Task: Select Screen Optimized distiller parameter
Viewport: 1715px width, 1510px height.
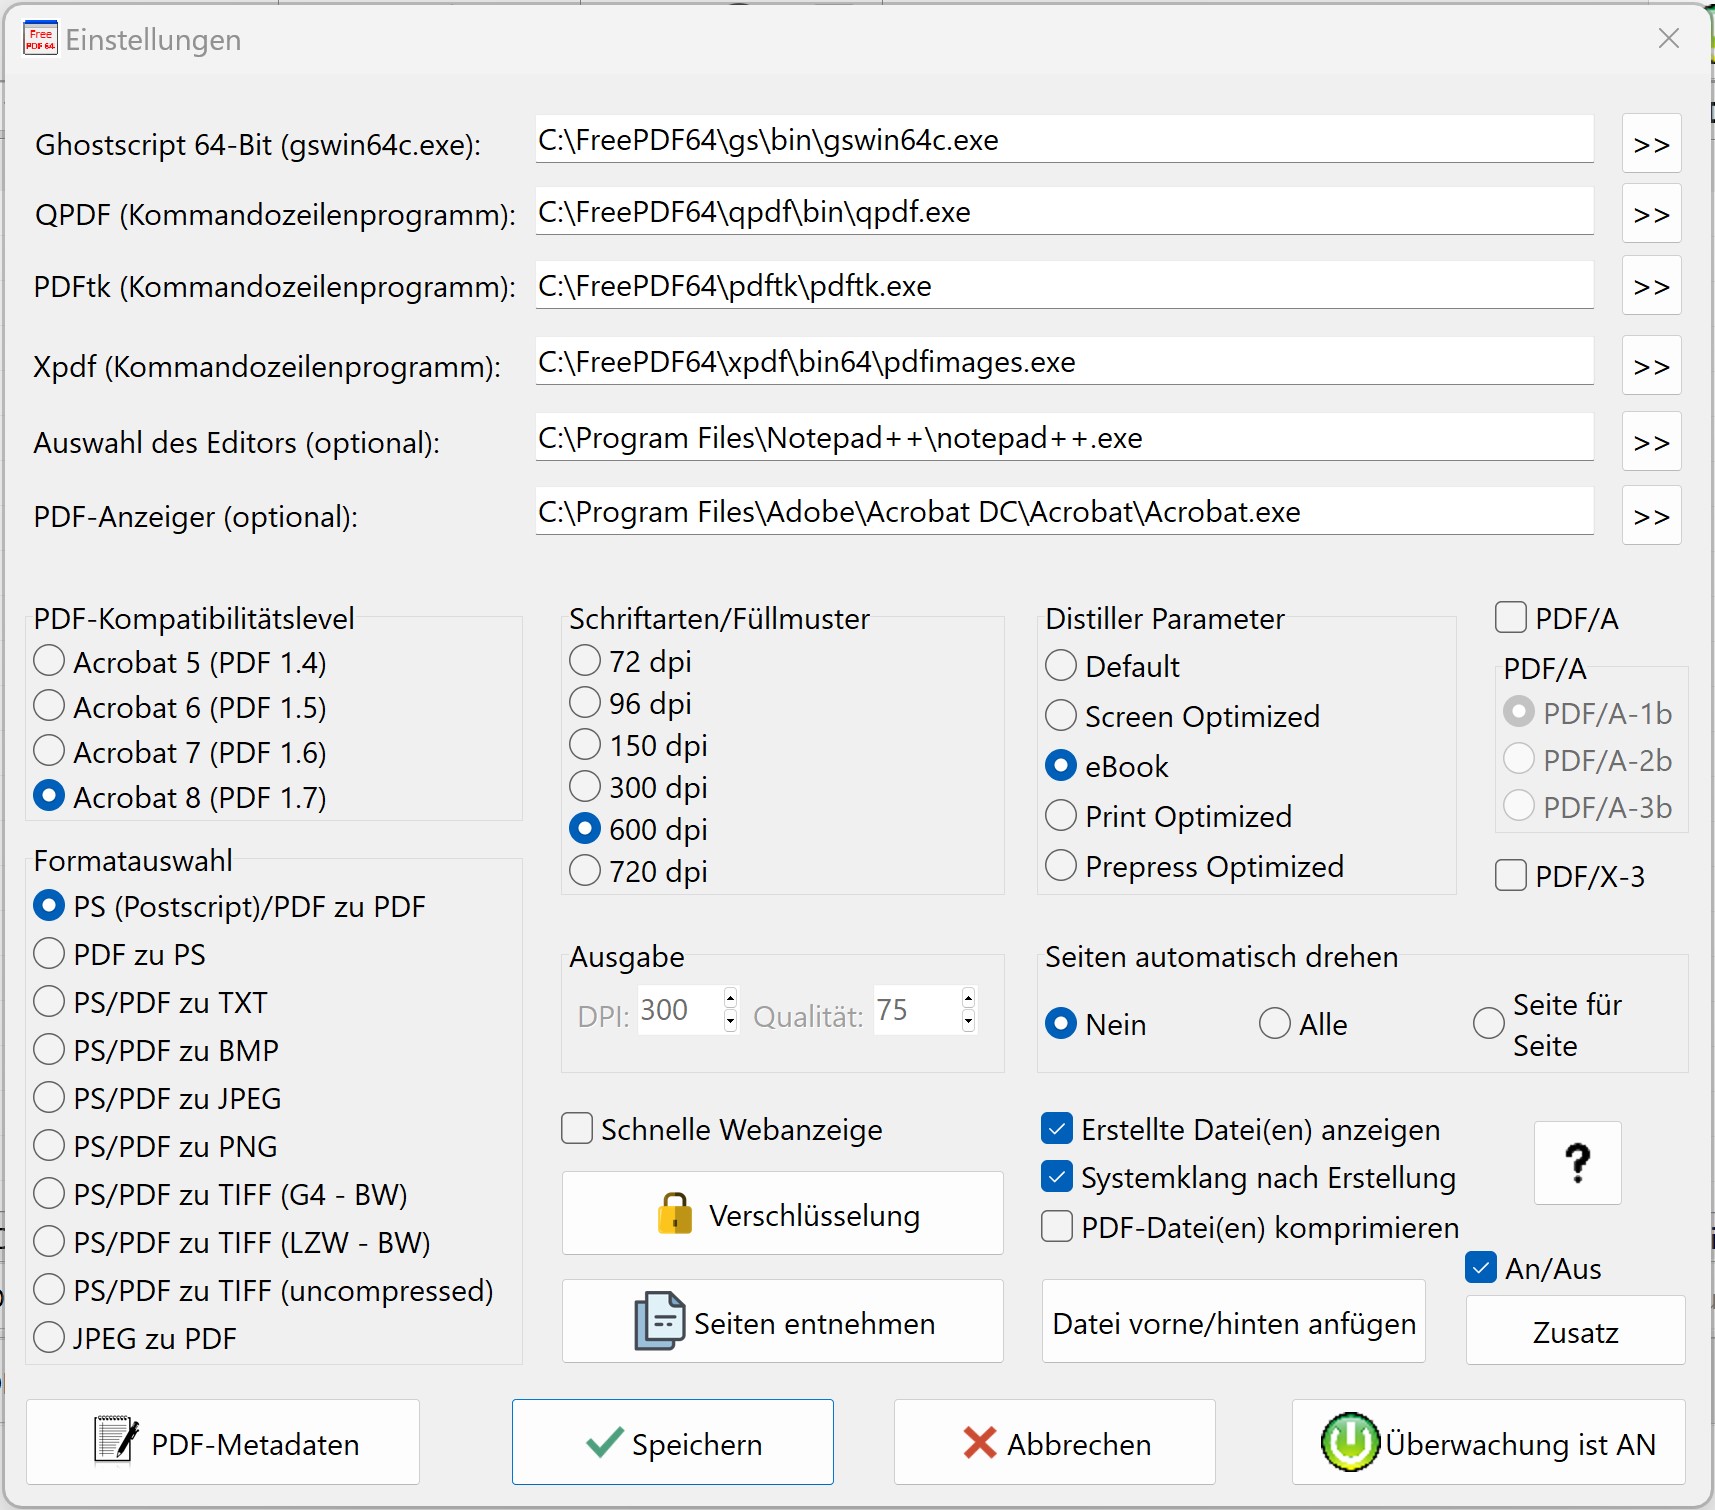Action: point(1182,716)
